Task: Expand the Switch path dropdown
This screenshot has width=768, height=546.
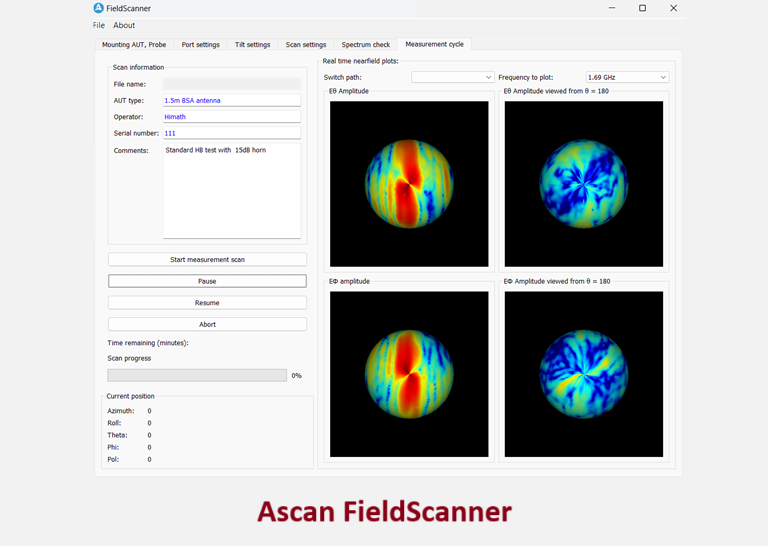Action: click(452, 77)
